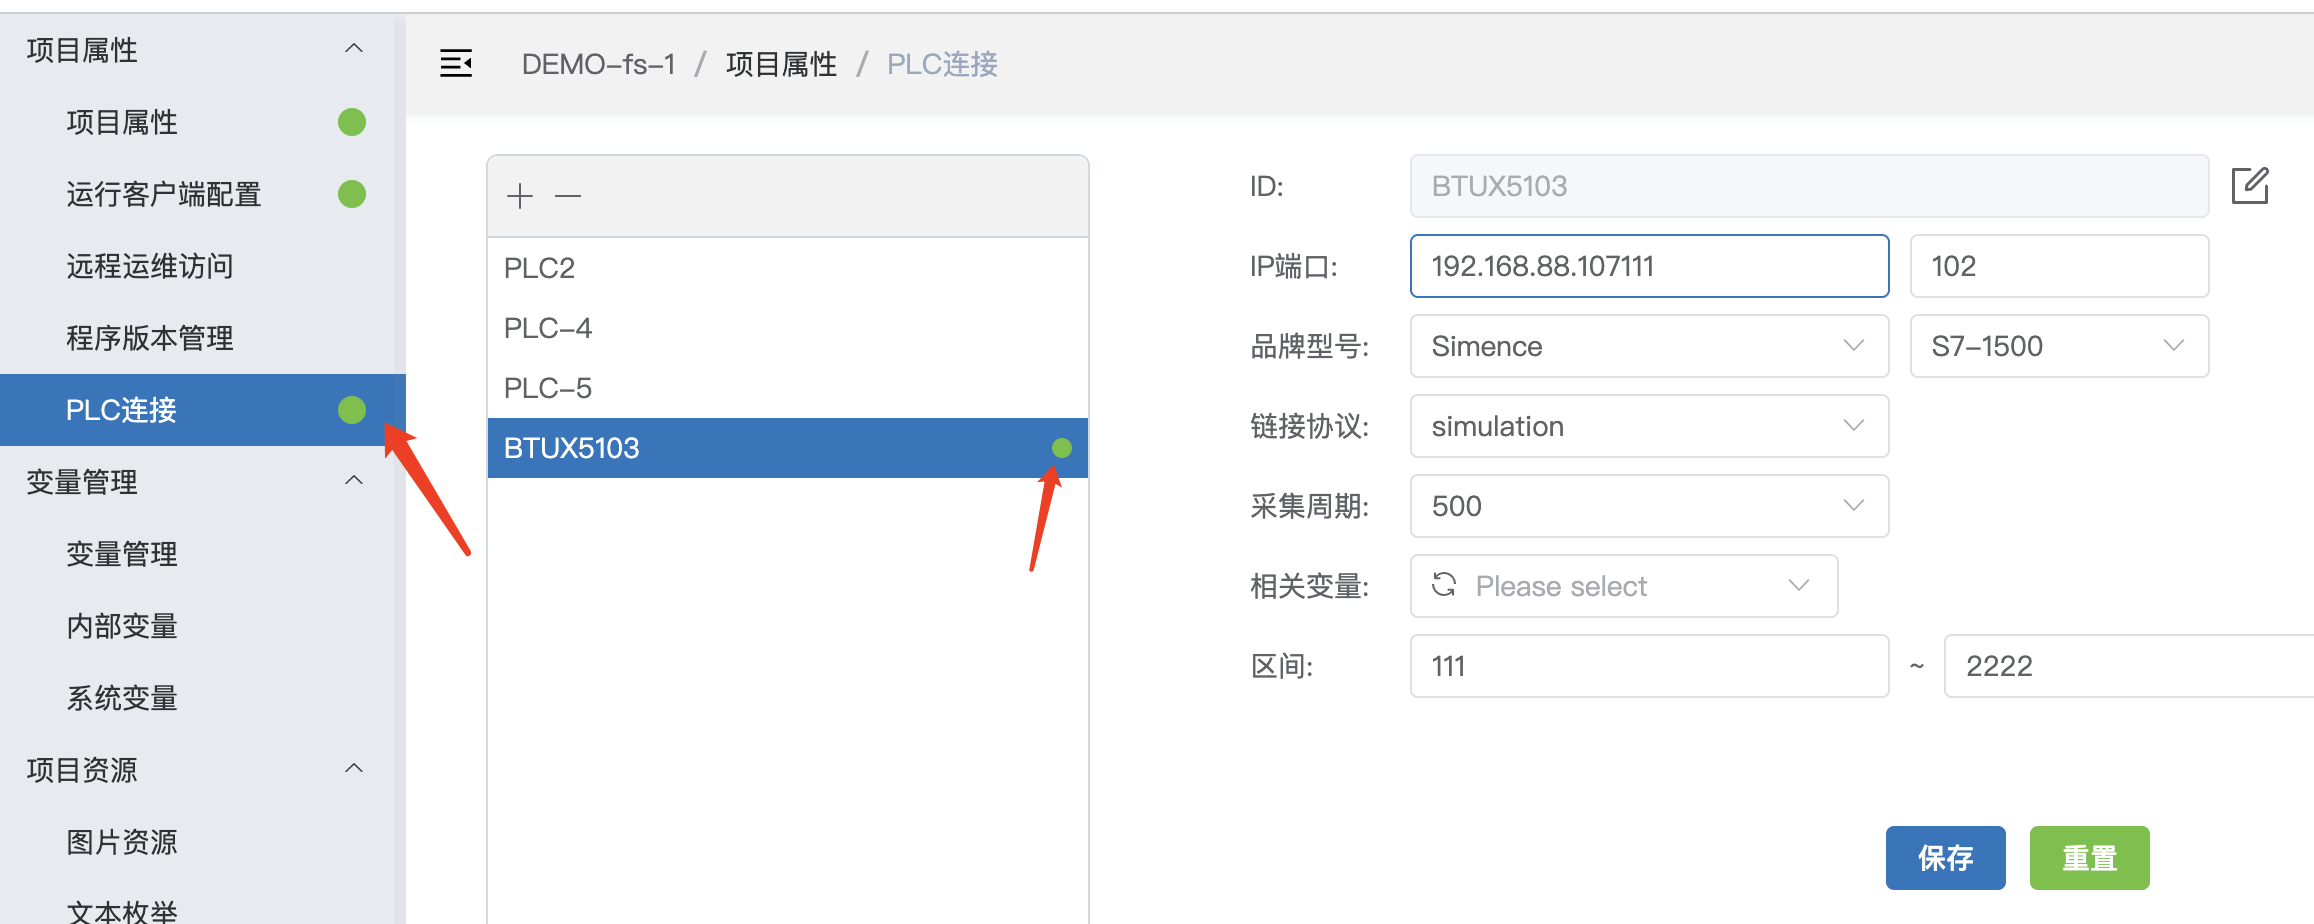2314x924 pixels.
Task: Click the green 重置 button
Action: point(2089,857)
